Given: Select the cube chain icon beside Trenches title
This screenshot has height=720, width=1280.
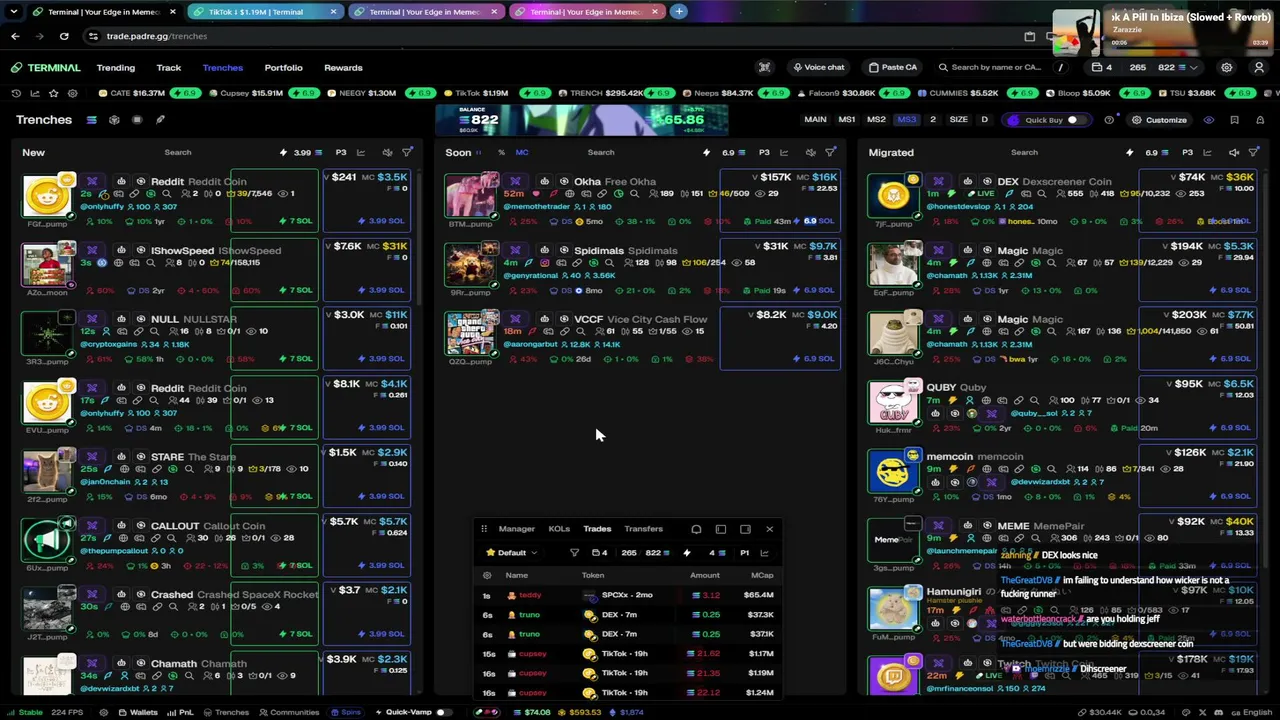Looking at the screenshot, I should pos(114,120).
